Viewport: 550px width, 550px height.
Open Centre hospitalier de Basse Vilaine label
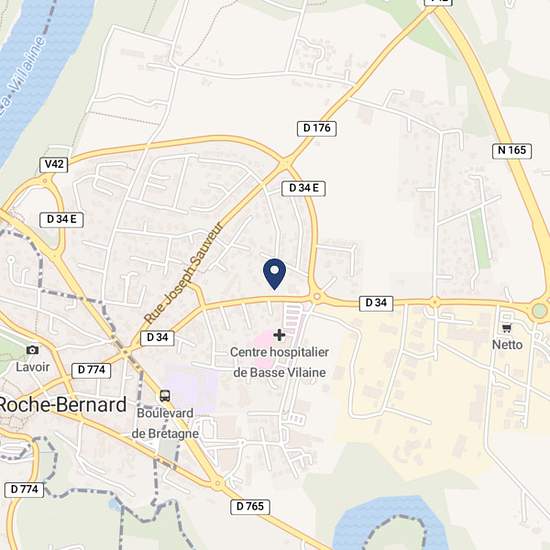280,362
